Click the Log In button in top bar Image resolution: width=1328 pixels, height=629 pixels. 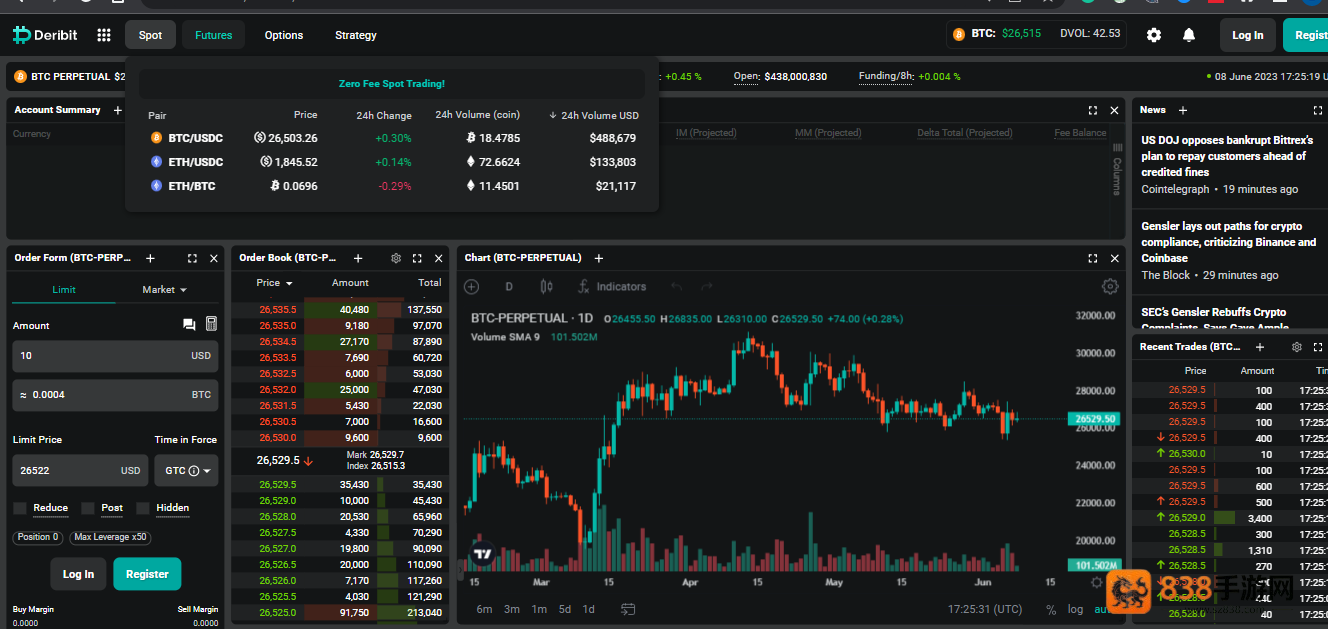point(1247,35)
